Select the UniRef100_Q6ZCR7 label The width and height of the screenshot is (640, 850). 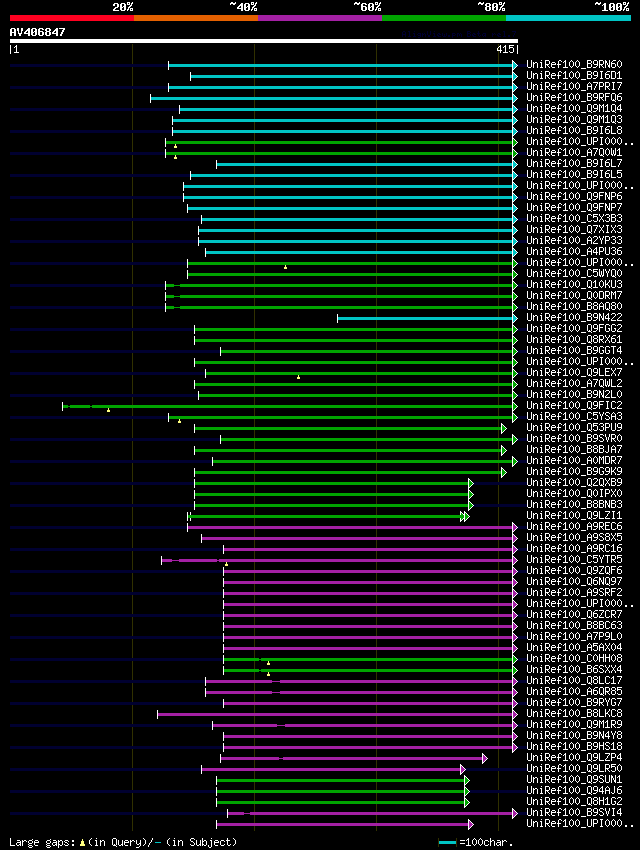pos(574,614)
